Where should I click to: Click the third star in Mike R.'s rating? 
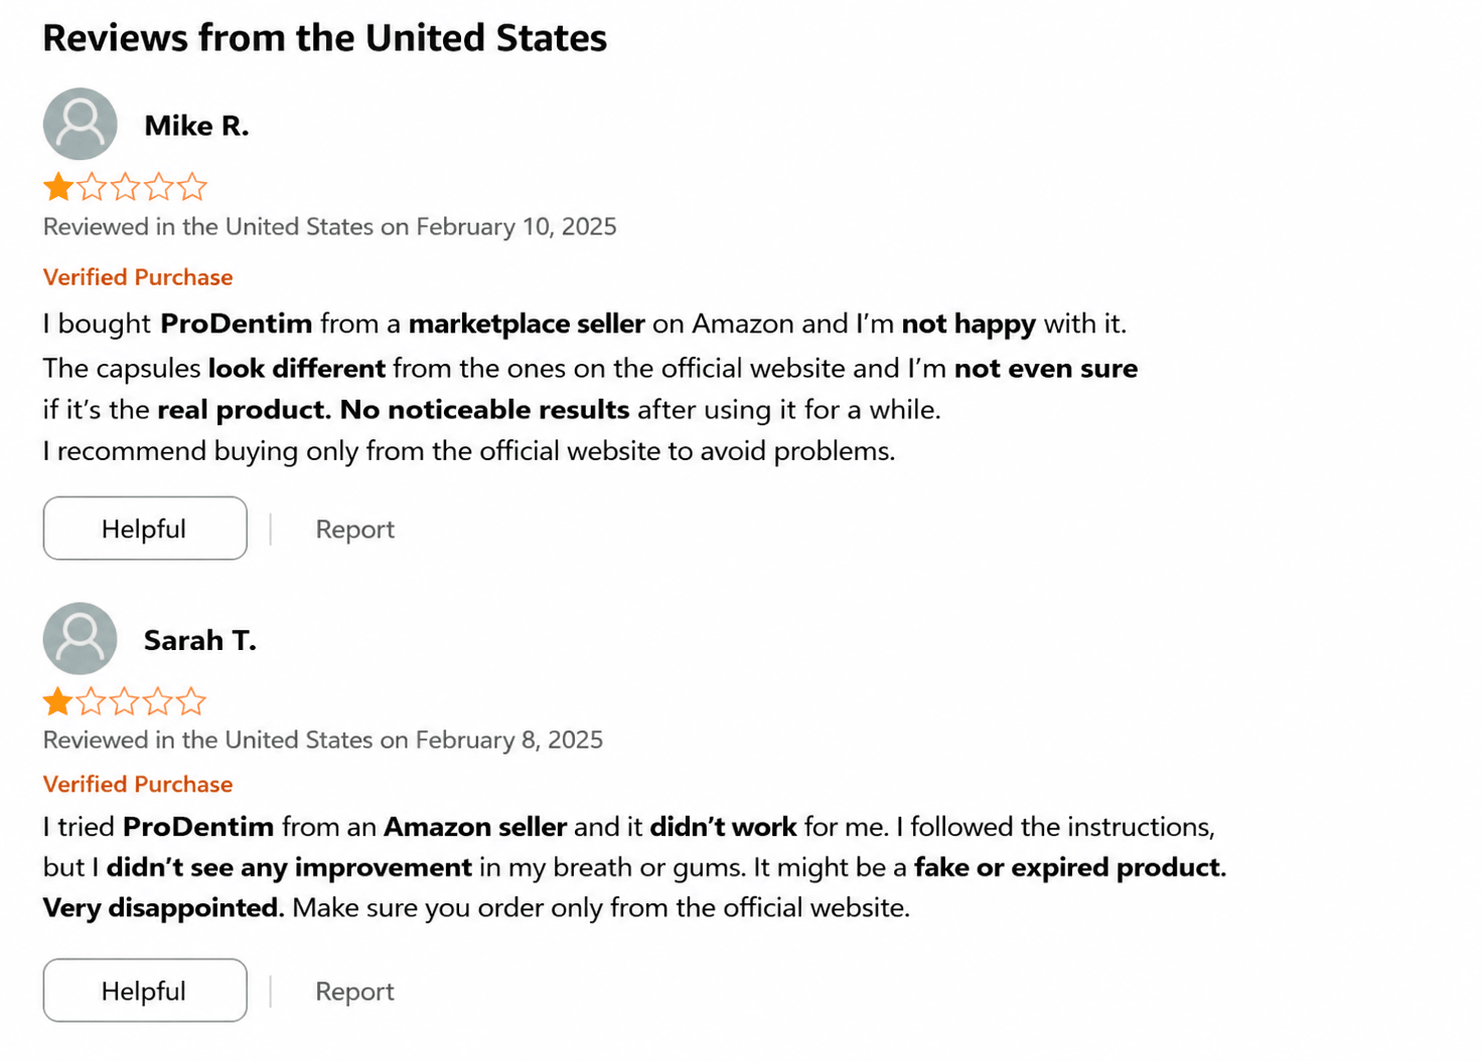click(125, 187)
